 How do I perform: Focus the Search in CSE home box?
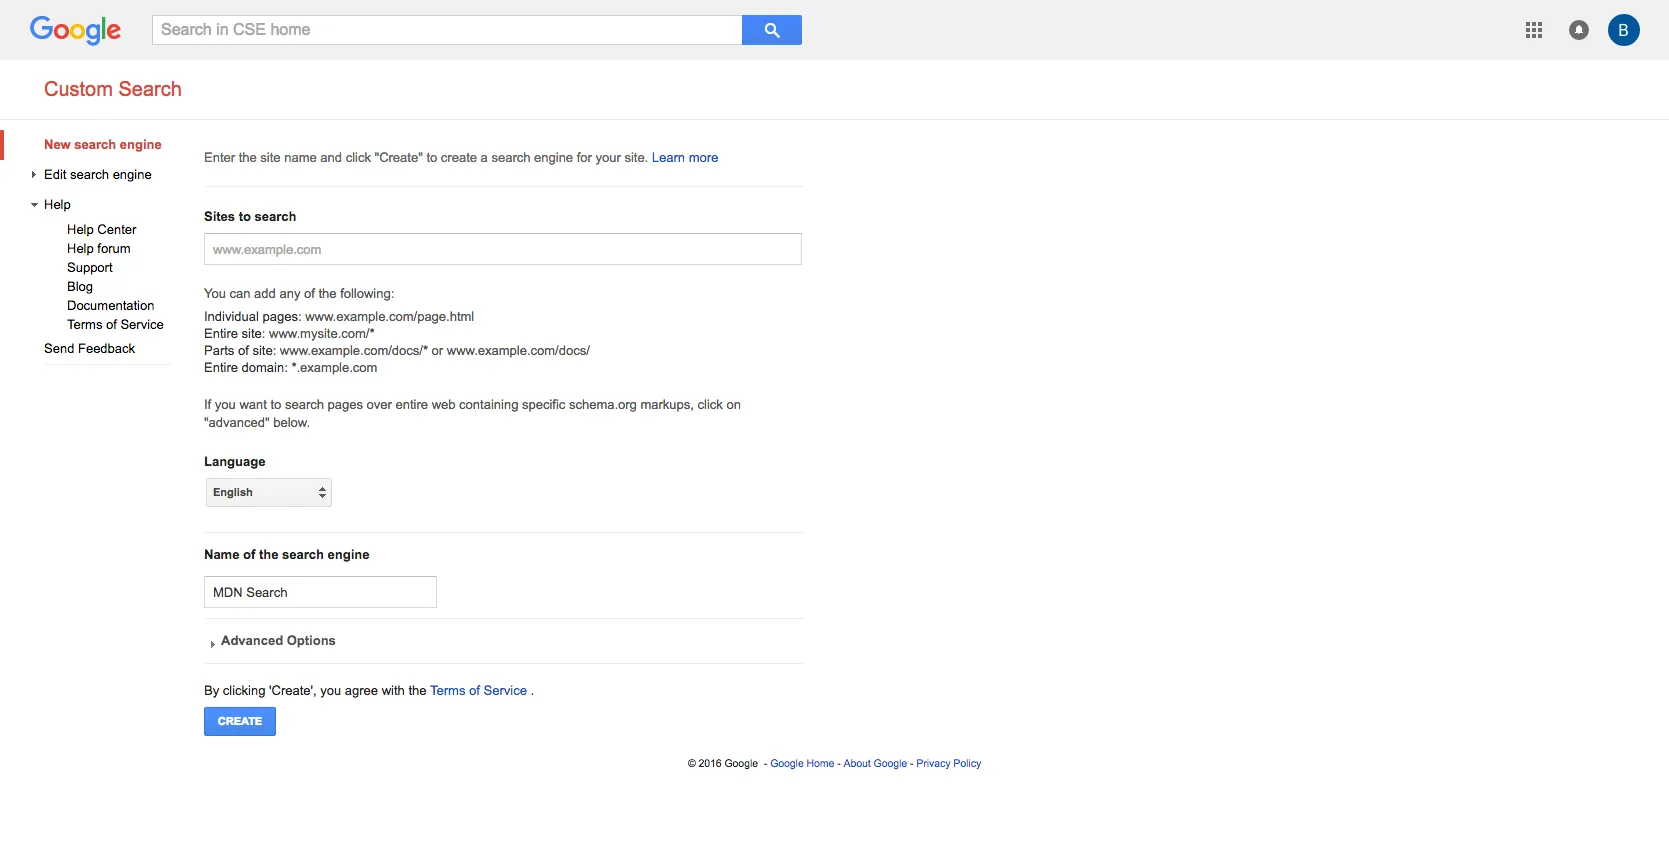tap(446, 30)
